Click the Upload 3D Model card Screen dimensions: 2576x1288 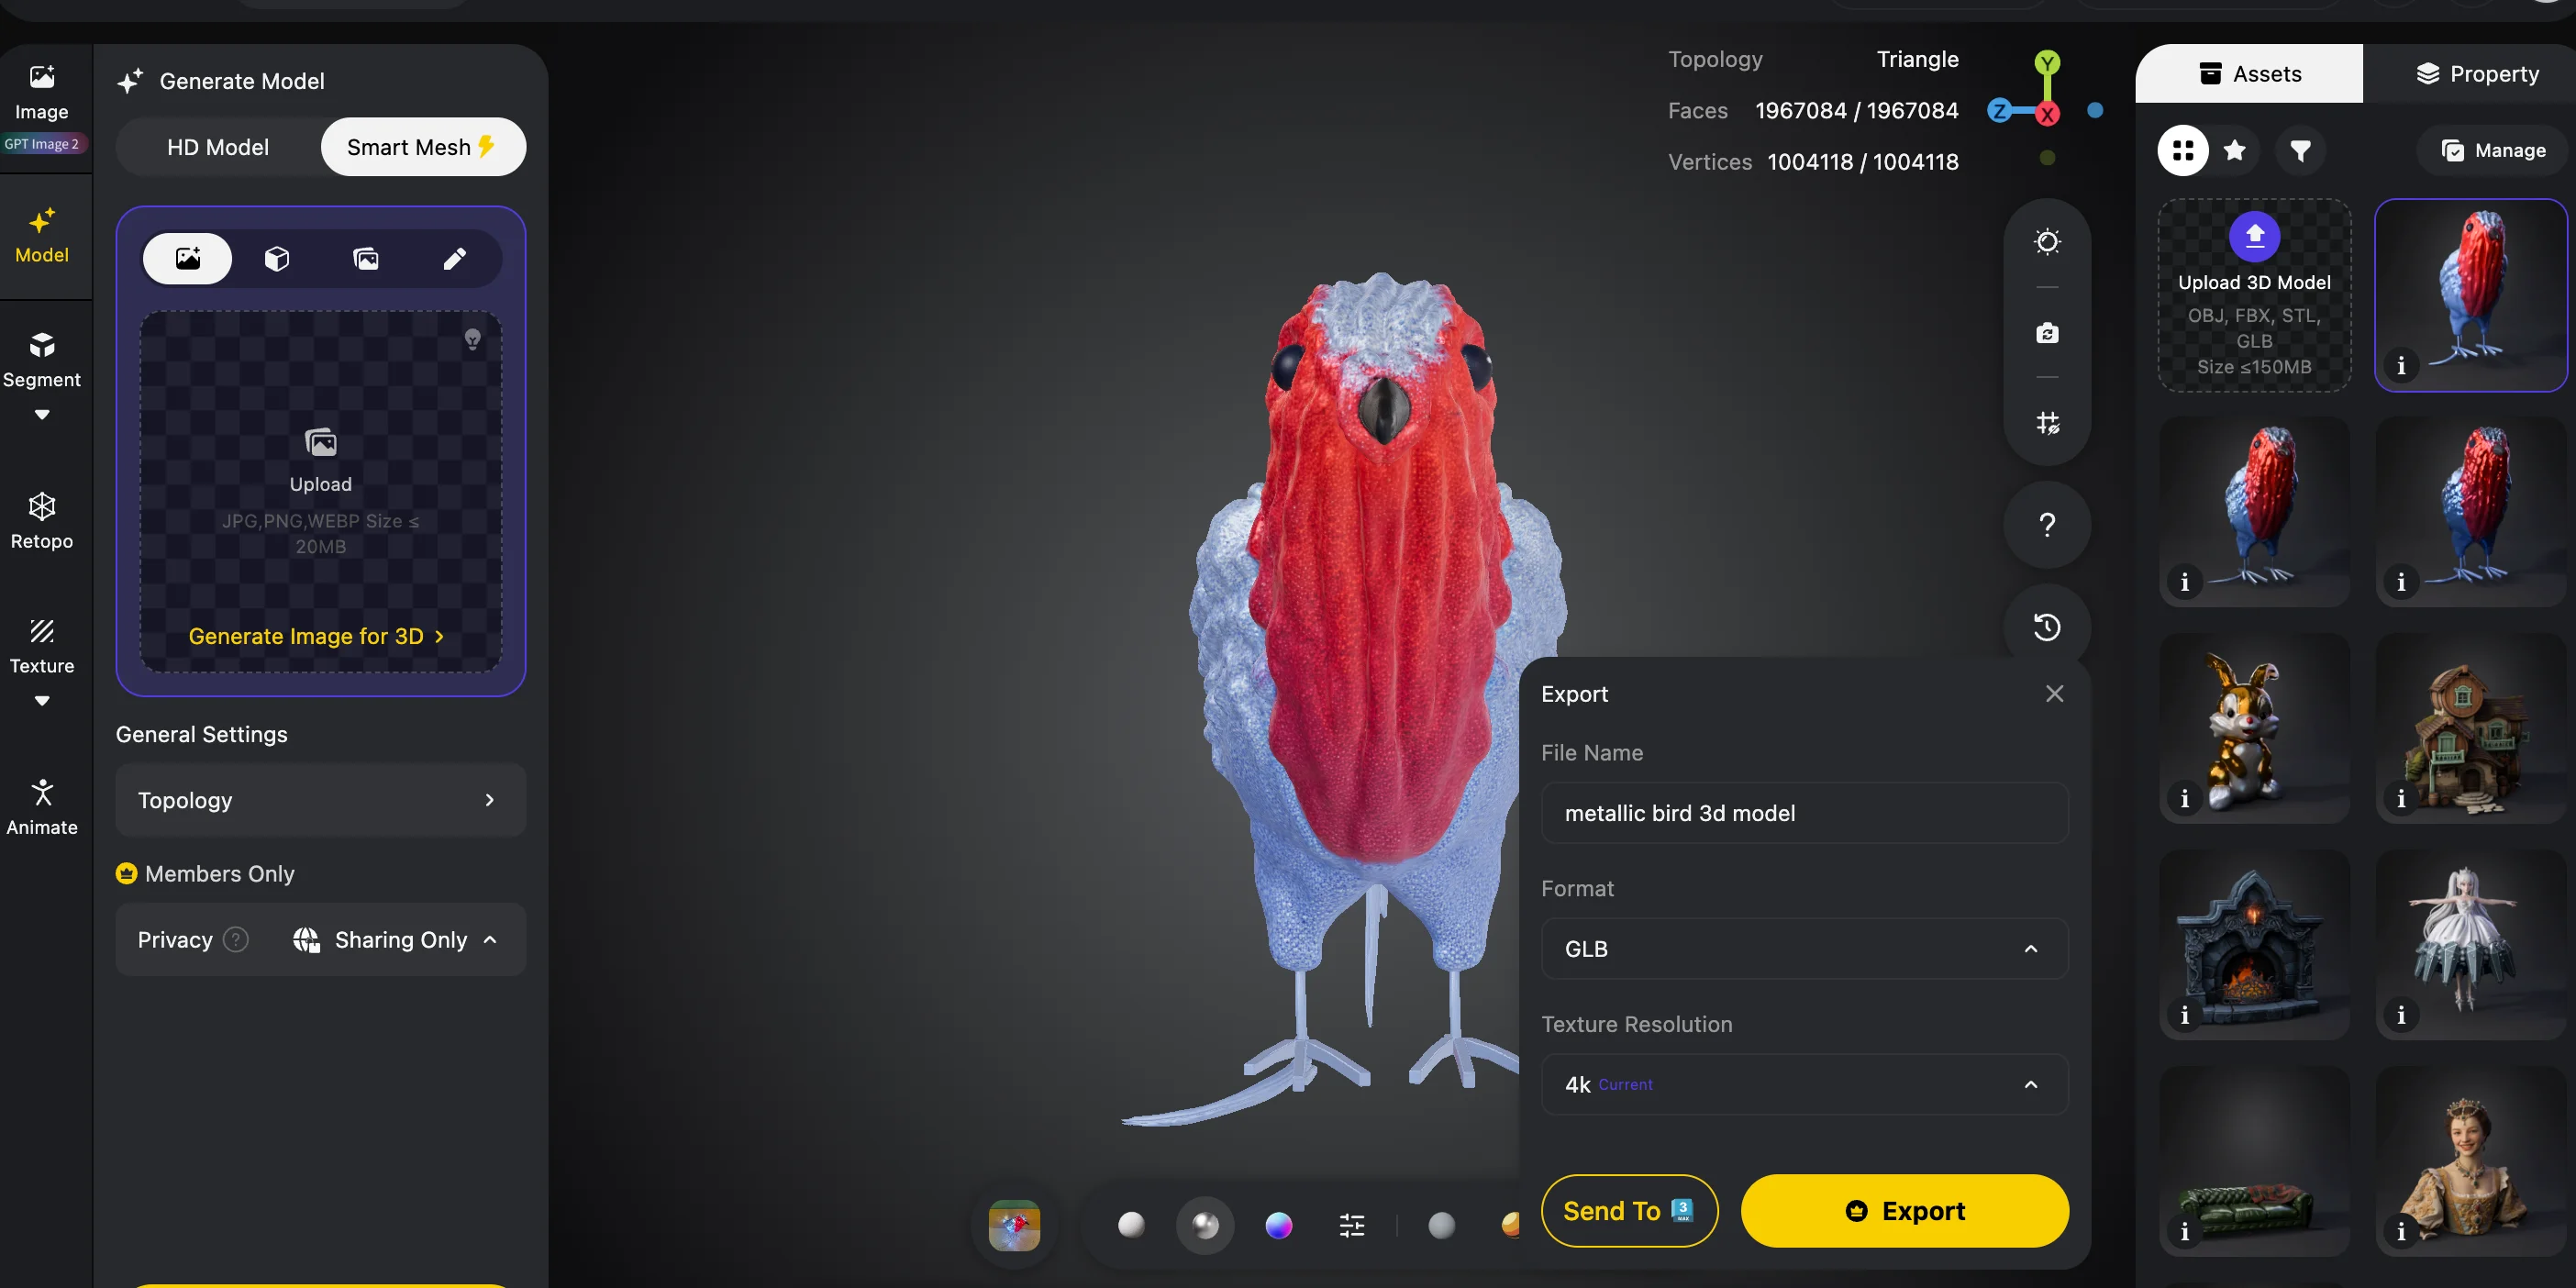pyautogui.click(x=2254, y=295)
